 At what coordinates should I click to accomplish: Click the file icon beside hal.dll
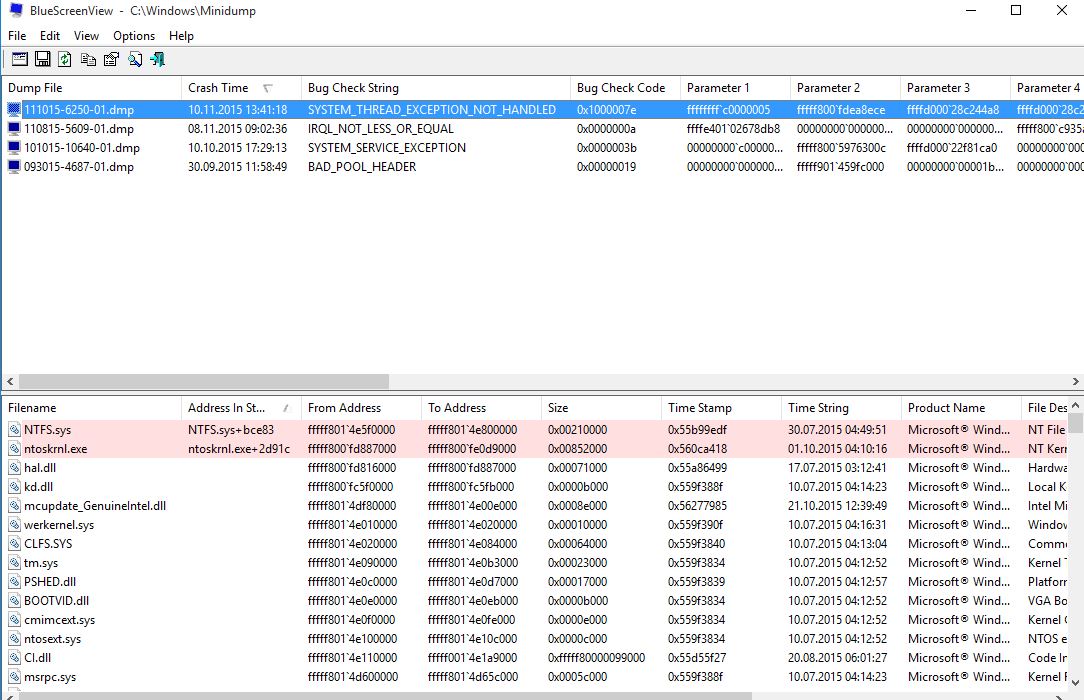point(15,468)
